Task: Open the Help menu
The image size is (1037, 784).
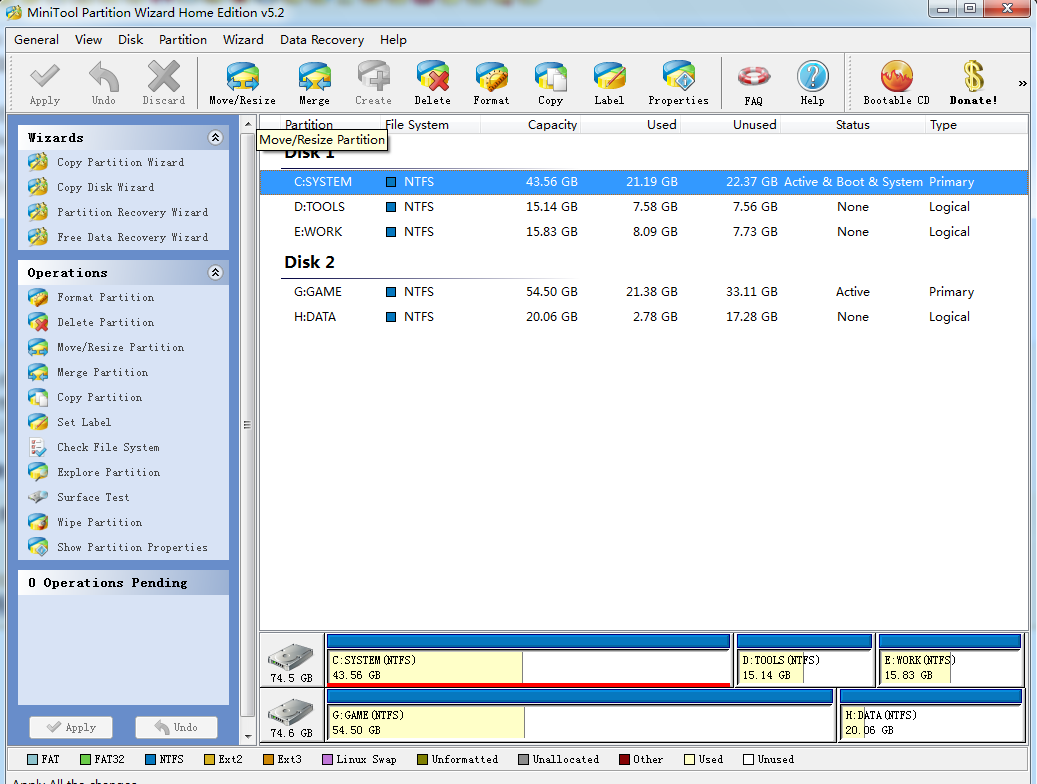Action: [x=393, y=40]
